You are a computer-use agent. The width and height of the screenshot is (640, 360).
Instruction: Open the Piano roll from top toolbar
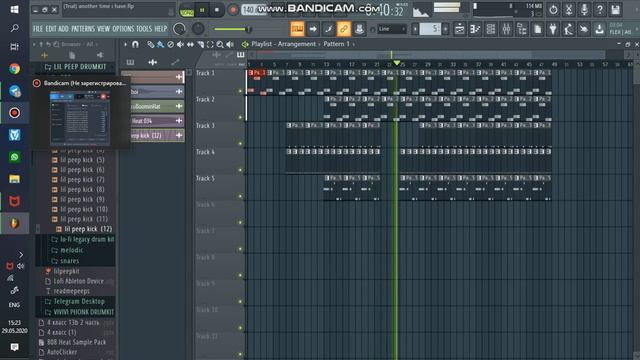[x=475, y=29]
